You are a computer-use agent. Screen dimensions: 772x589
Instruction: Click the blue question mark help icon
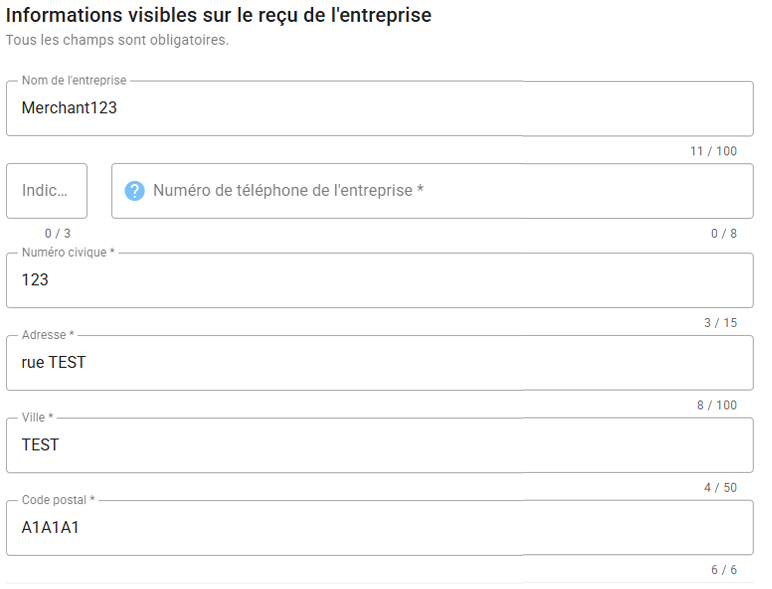click(135, 191)
